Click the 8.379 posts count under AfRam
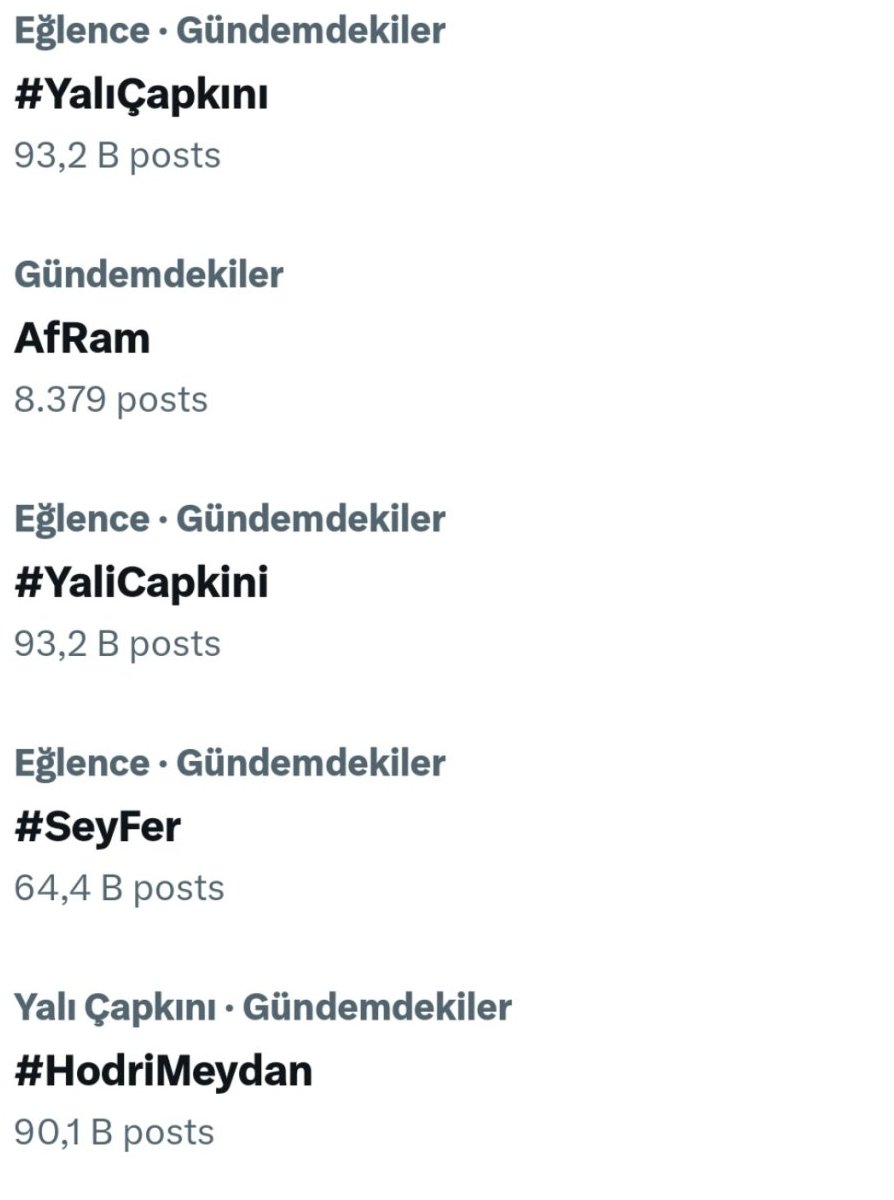This screenshot has width=894, height=1200. click(x=111, y=399)
